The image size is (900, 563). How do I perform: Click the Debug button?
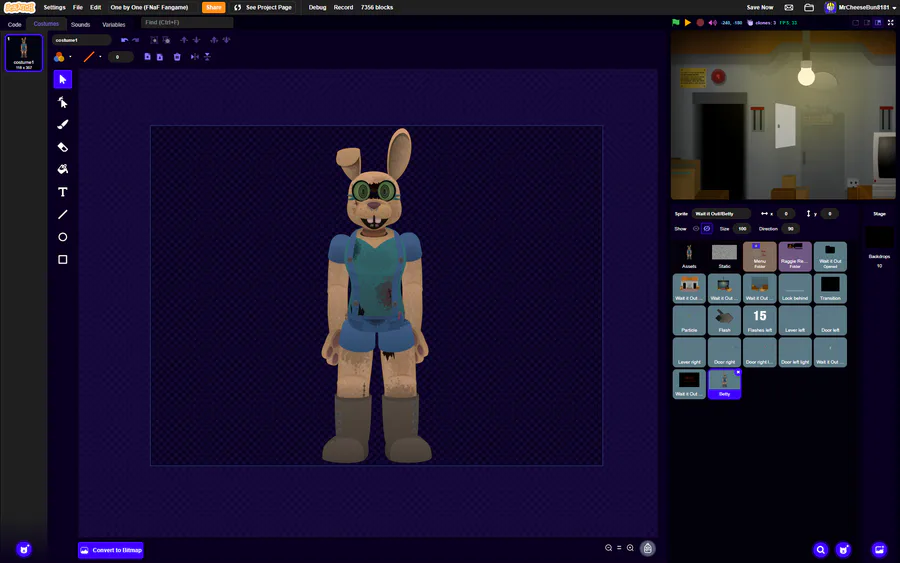click(317, 7)
